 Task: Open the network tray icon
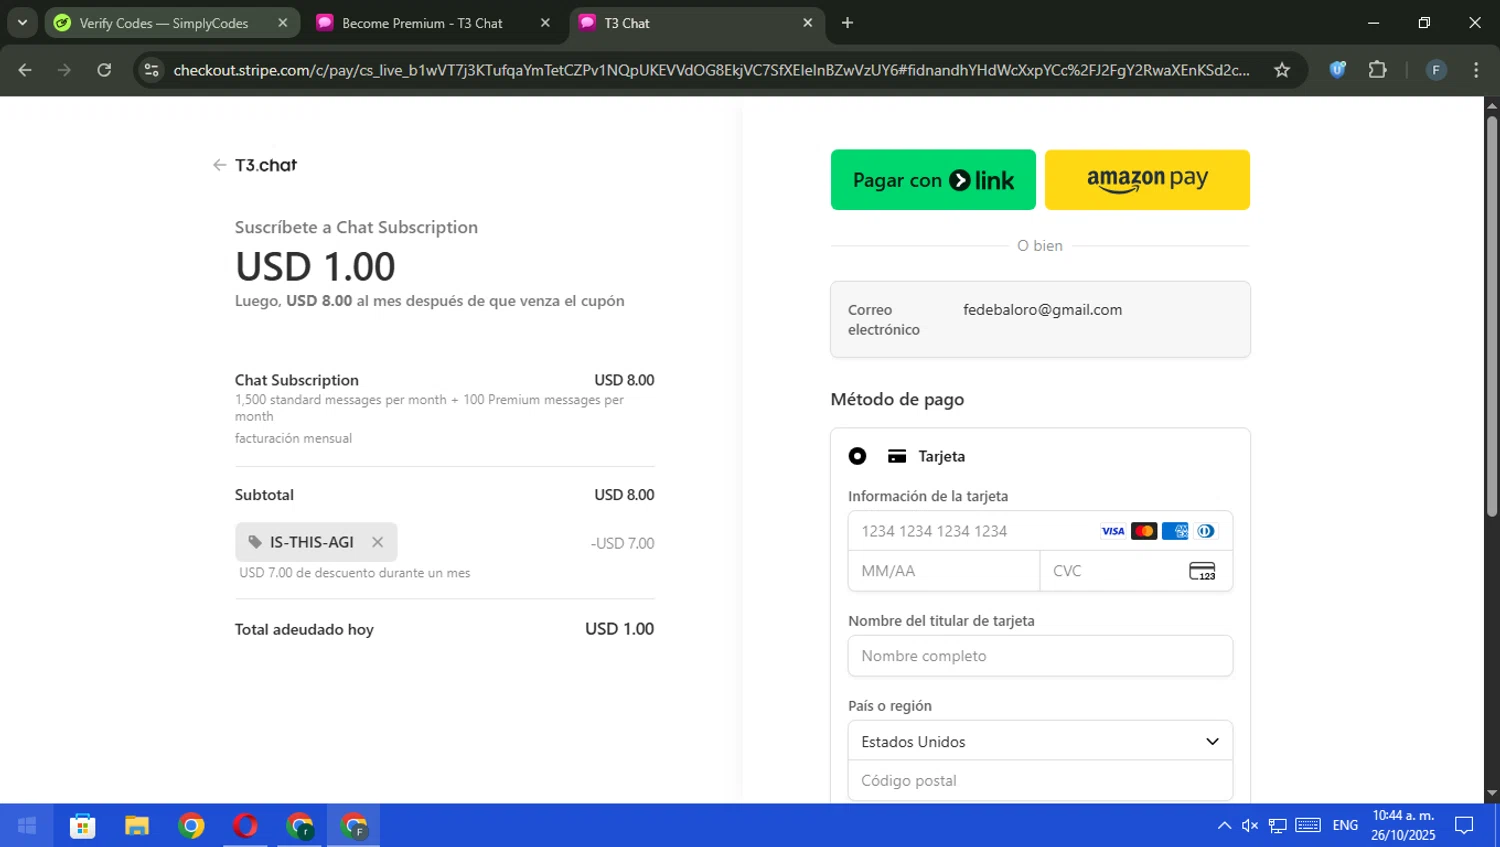coord(1278,826)
